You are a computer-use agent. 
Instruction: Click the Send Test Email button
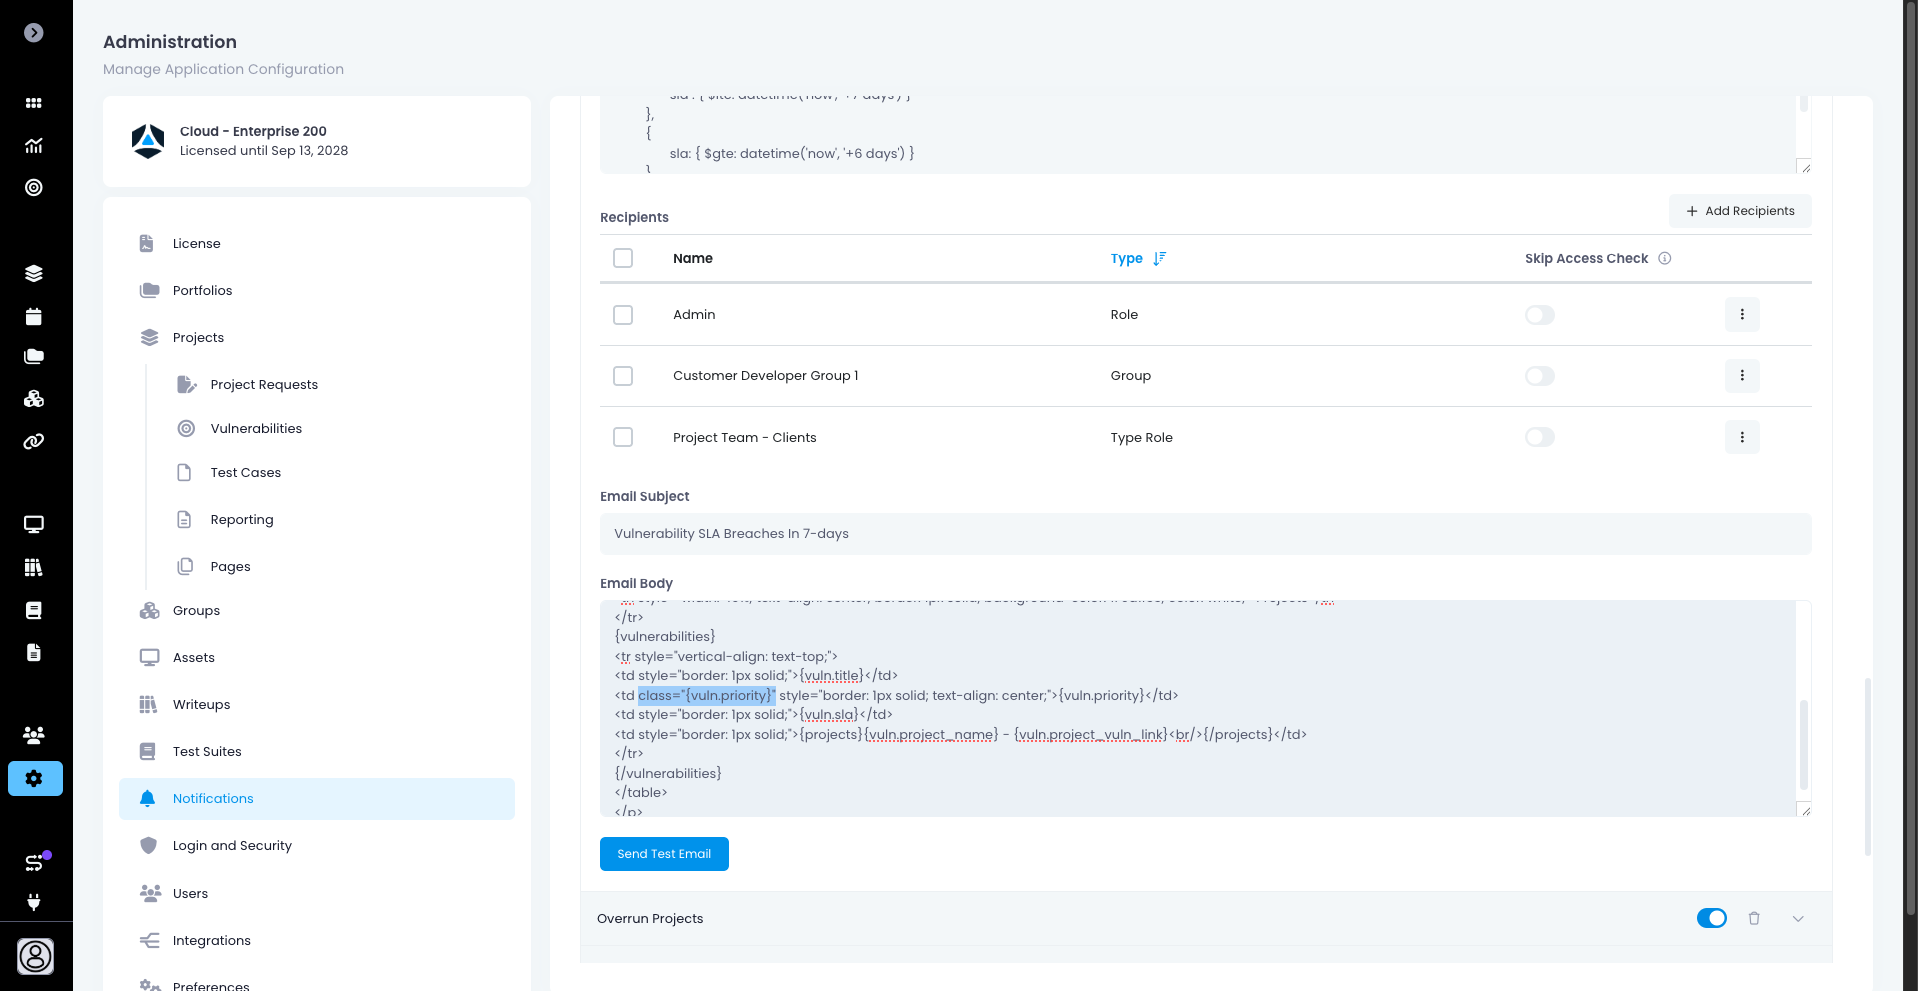point(664,854)
